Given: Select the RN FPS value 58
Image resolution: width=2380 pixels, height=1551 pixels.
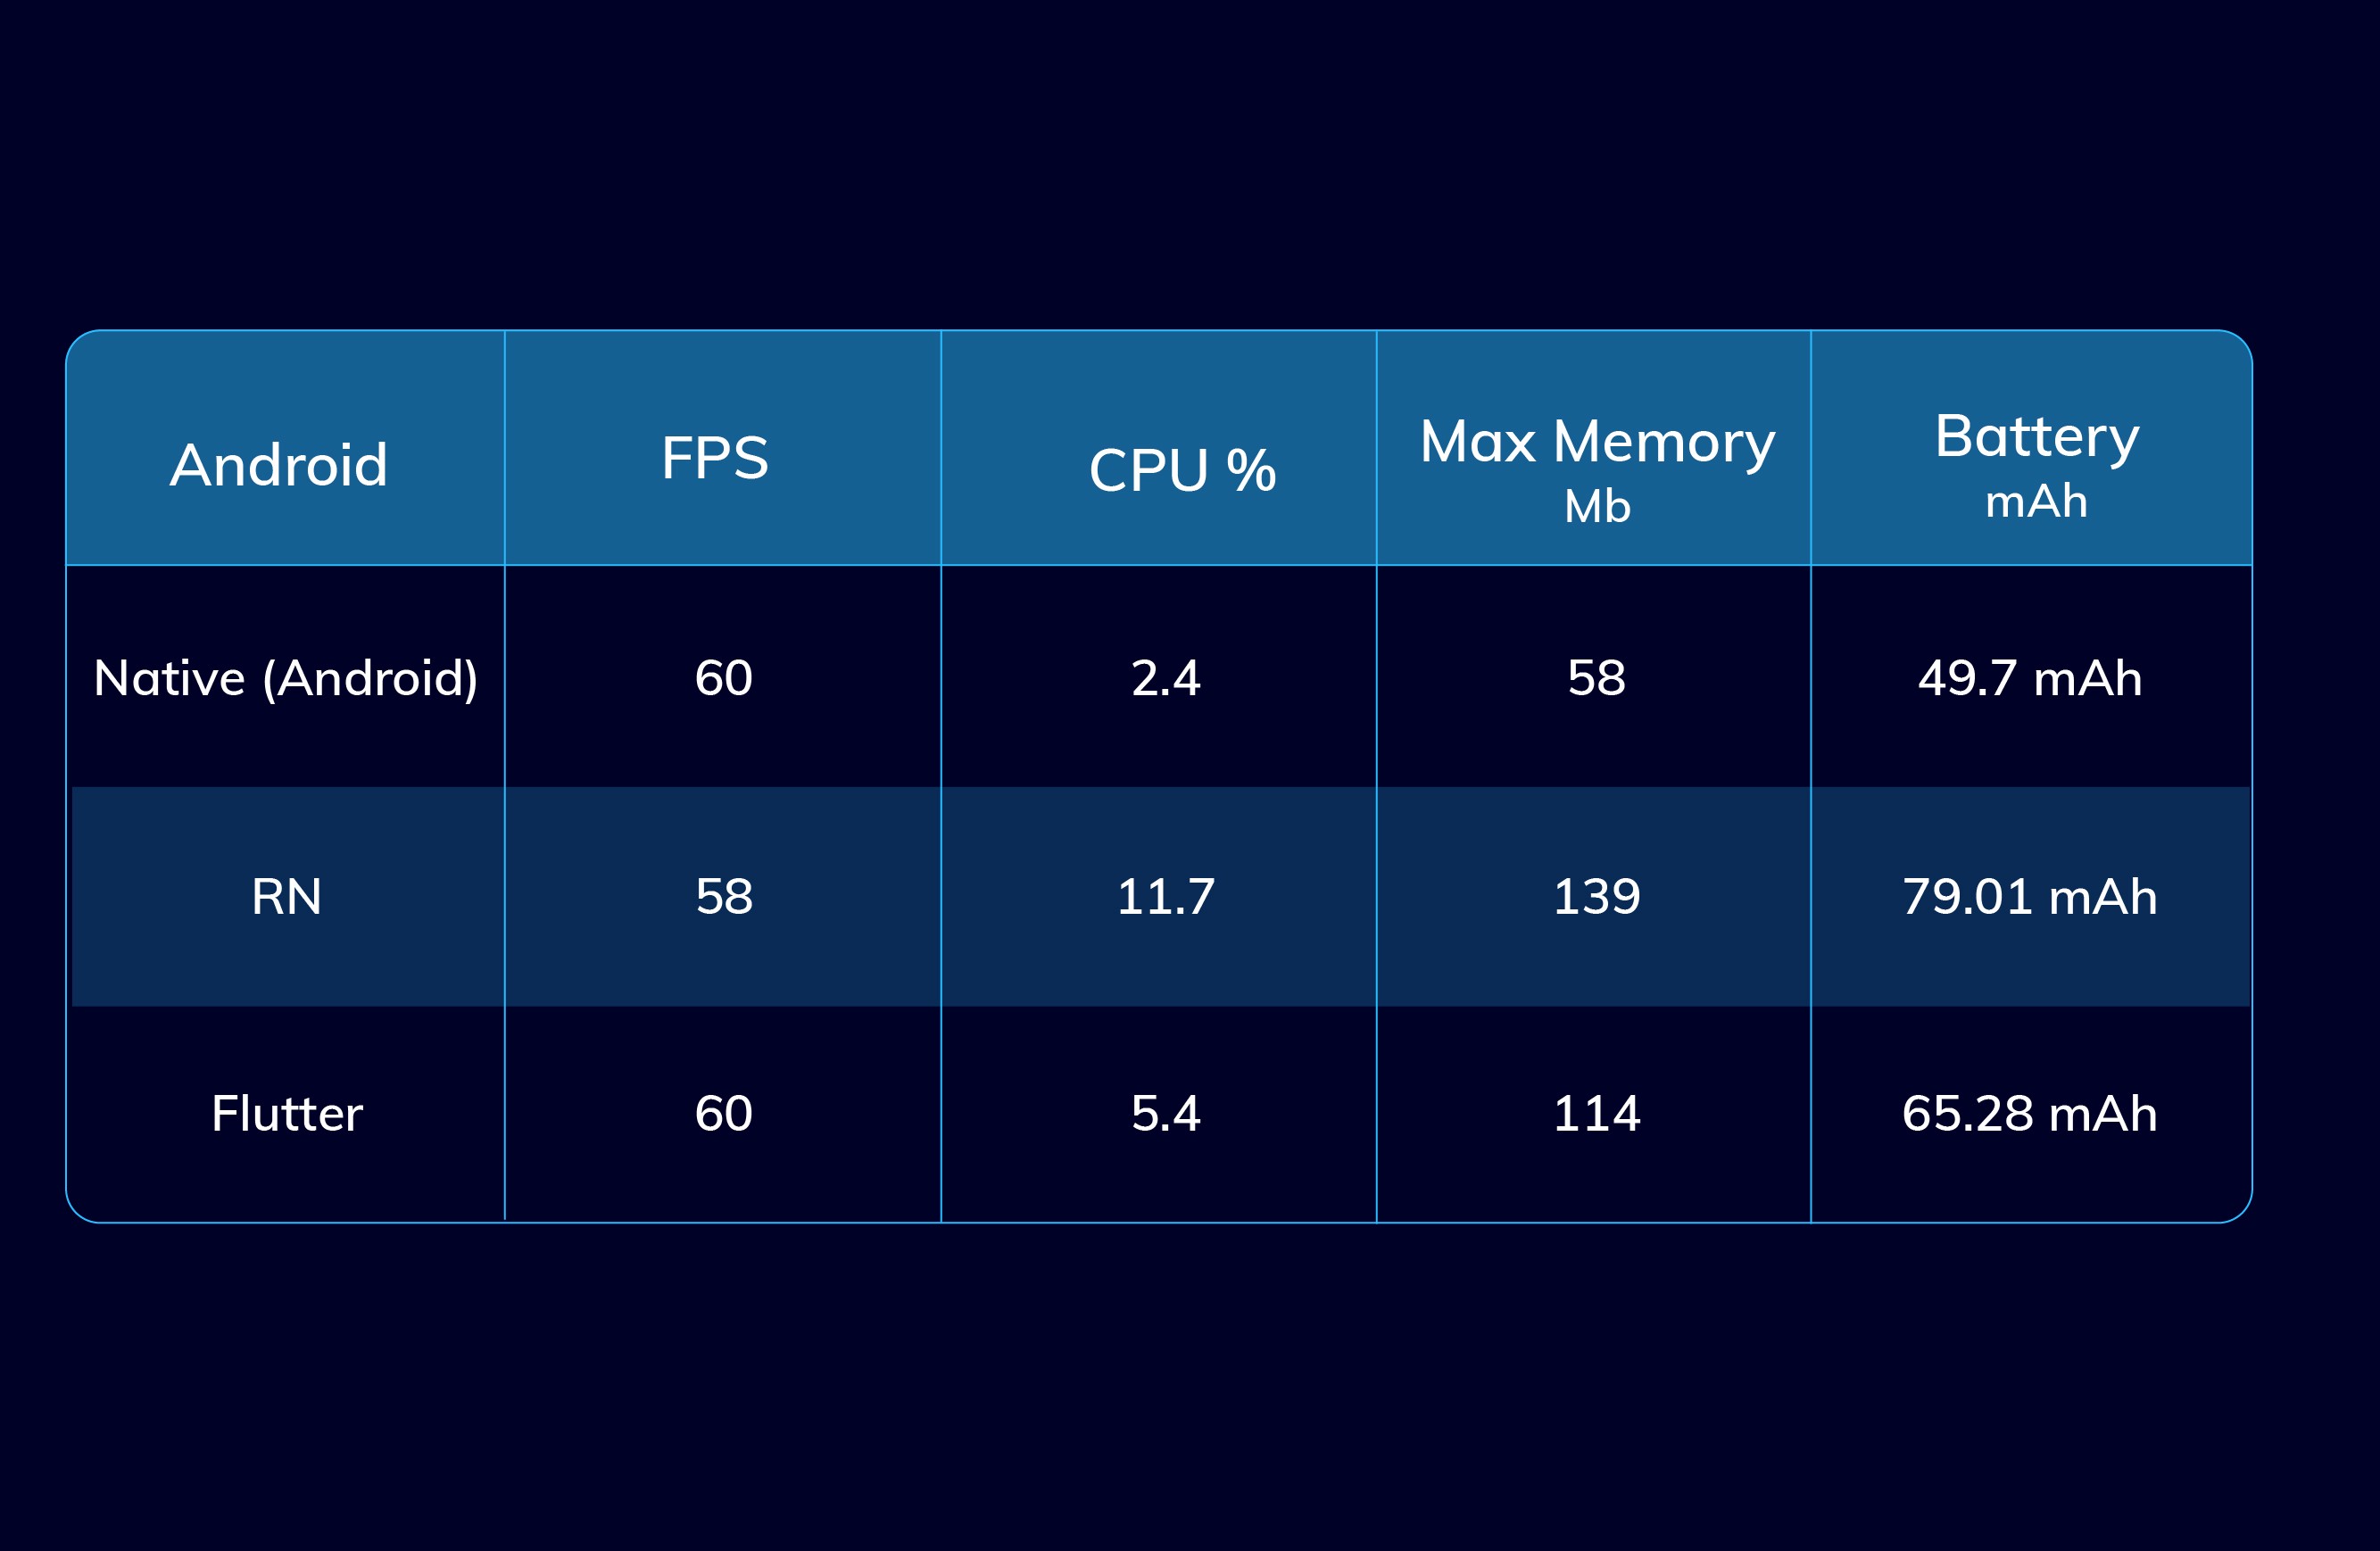Looking at the screenshot, I should coord(724,896).
